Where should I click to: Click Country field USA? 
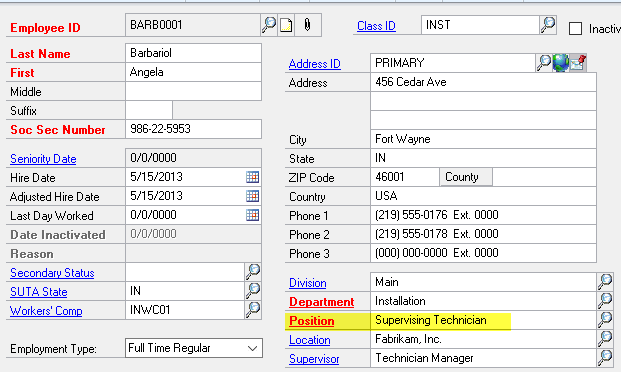tap(484, 196)
